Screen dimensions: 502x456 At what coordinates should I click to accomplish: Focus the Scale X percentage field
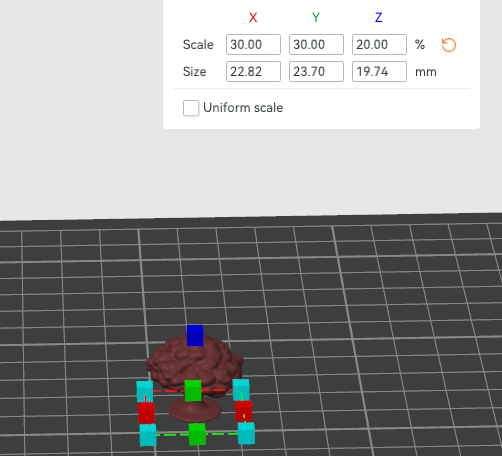click(253, 44)
